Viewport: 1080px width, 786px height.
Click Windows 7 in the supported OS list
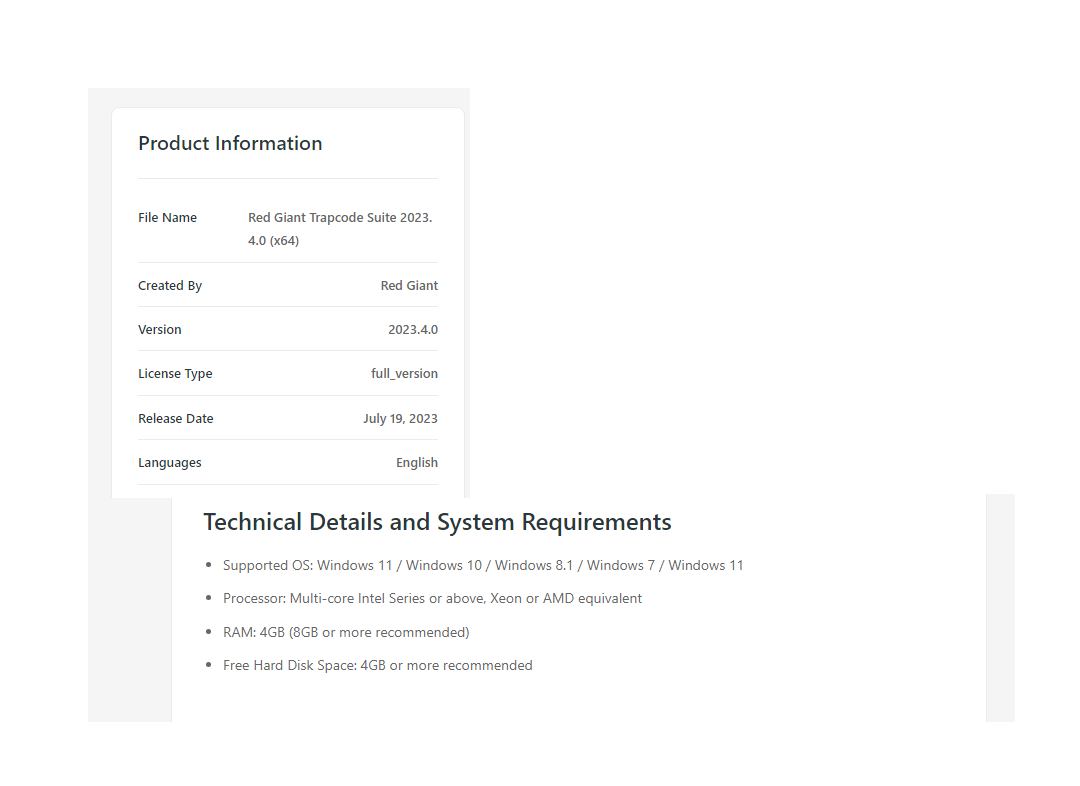point(621,566)
